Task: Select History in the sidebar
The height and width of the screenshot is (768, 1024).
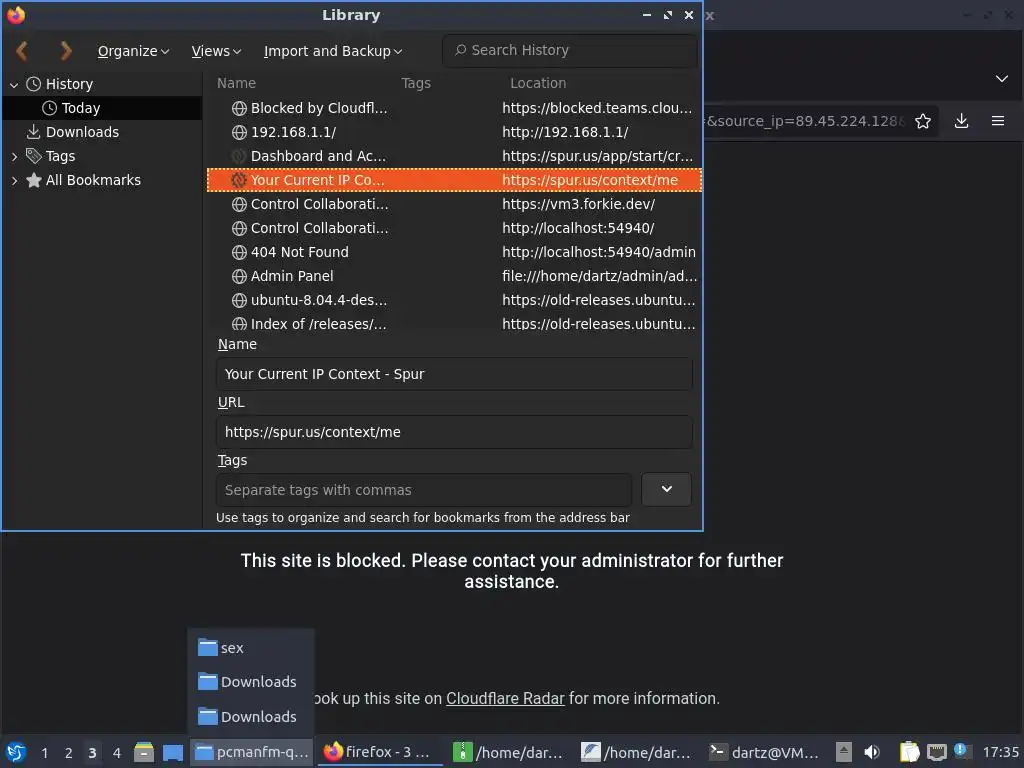Action: [x=69, y=84]
